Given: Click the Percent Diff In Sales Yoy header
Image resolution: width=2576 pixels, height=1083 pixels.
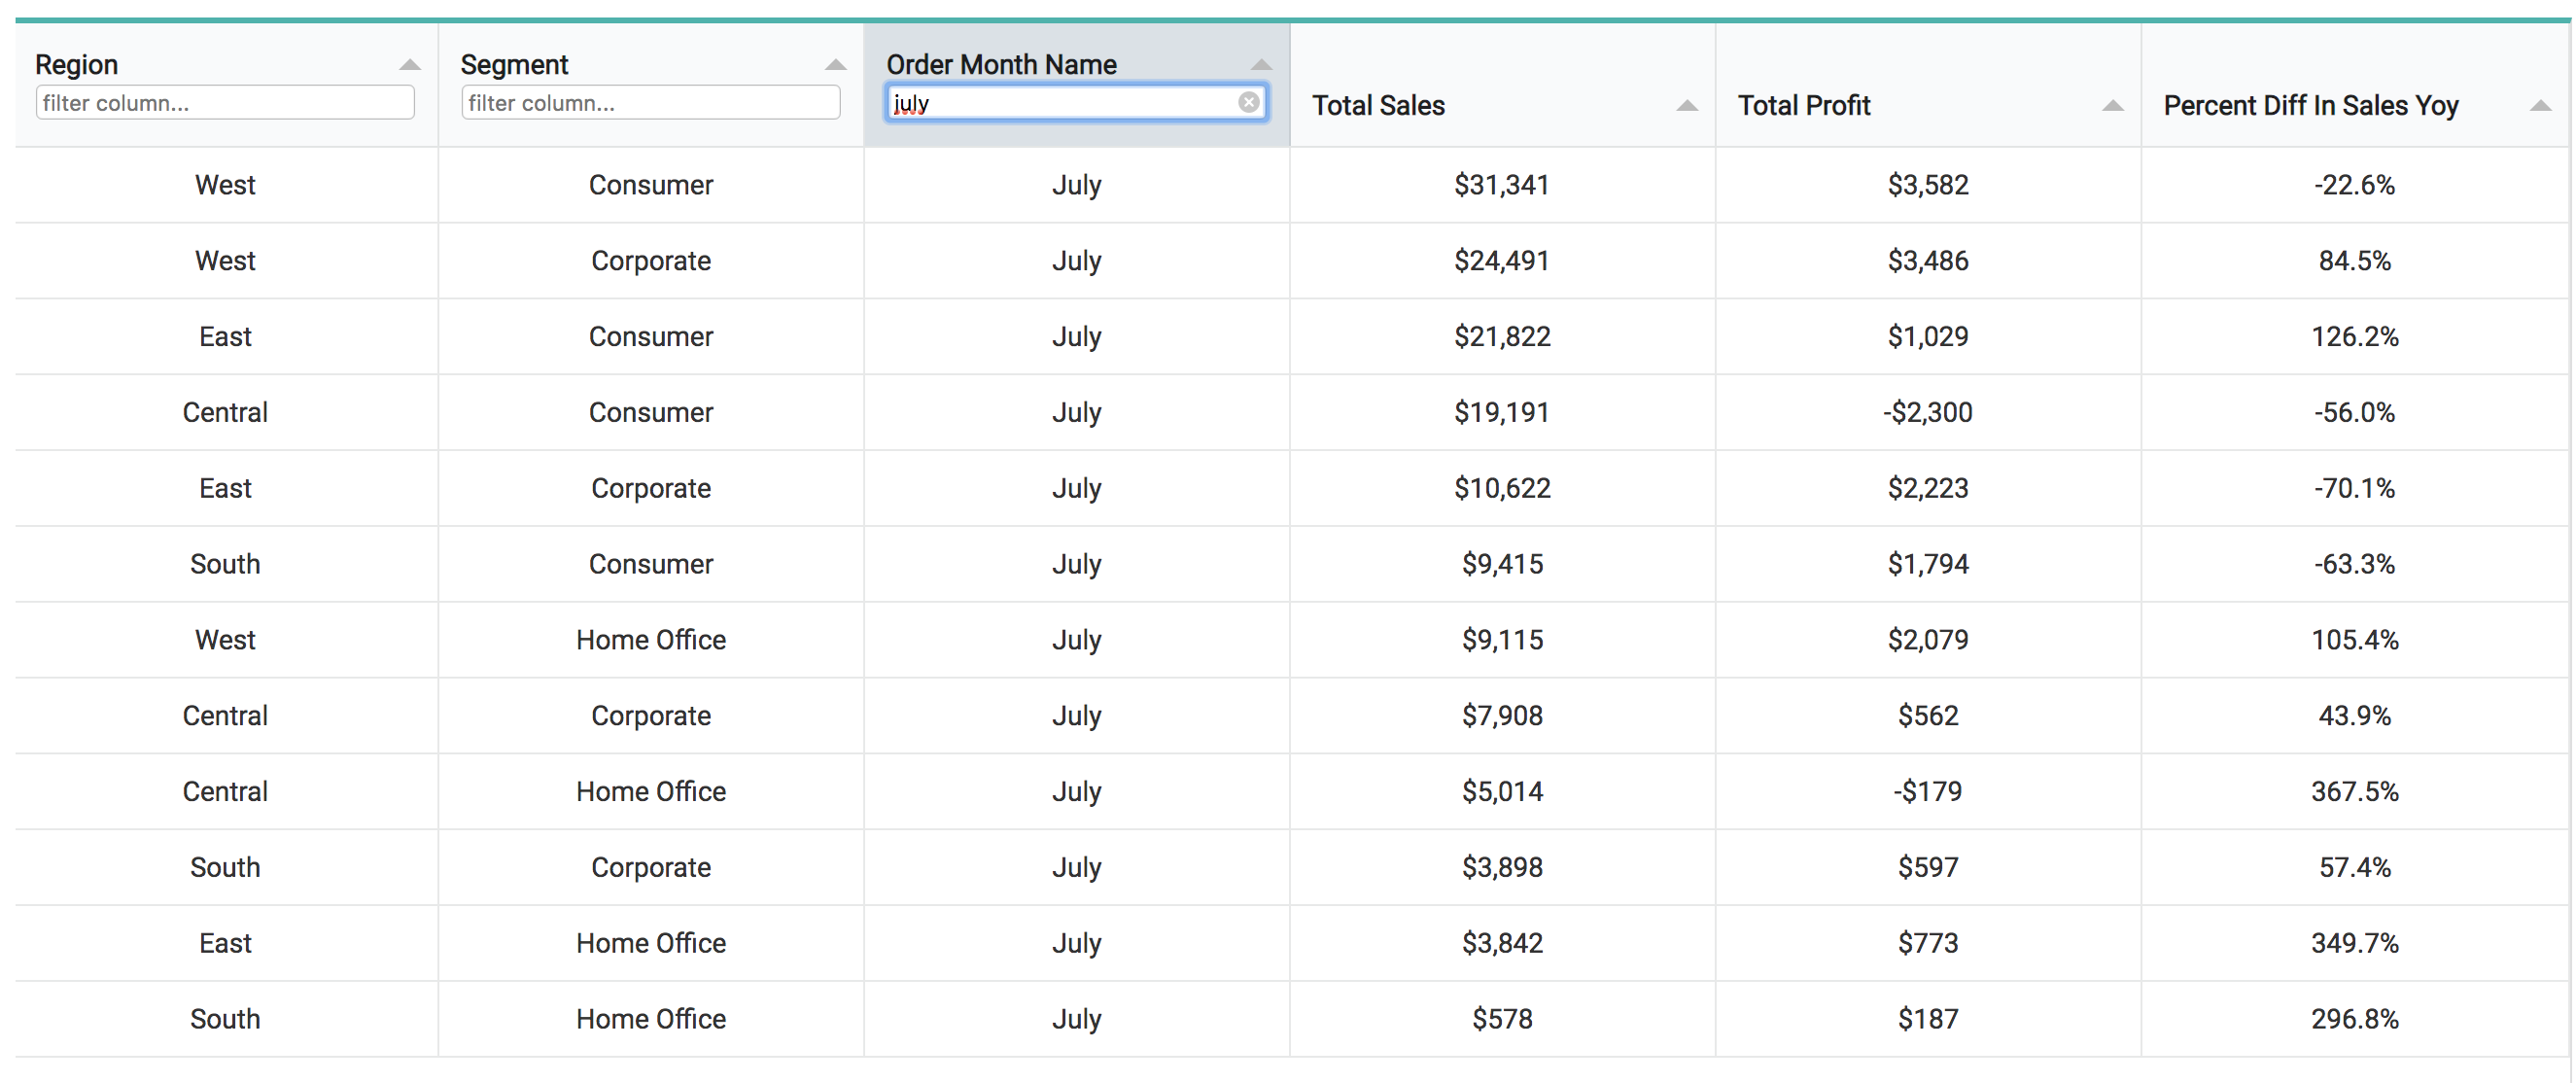Looking at the screenshot, I should (x=2310, y=106).
